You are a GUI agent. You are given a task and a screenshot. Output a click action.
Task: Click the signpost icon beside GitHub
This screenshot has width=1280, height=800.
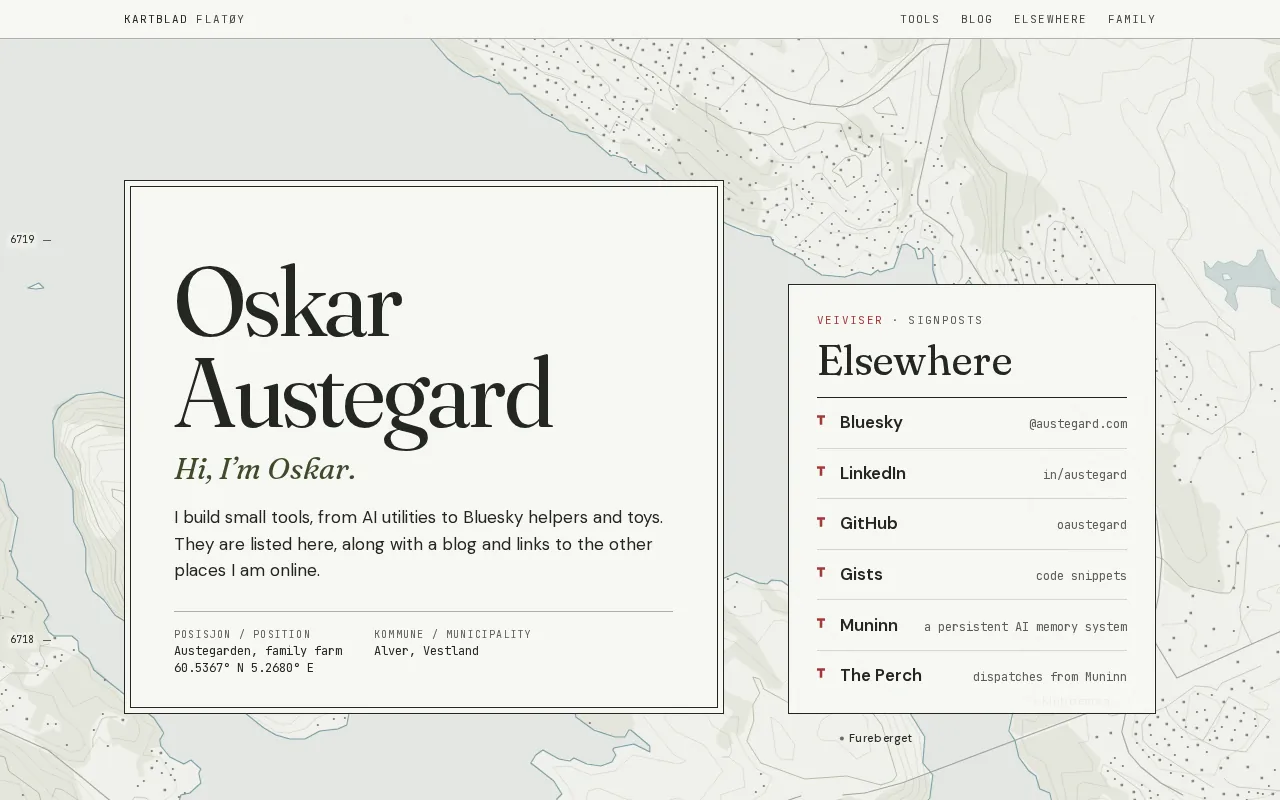pos(821,522)
